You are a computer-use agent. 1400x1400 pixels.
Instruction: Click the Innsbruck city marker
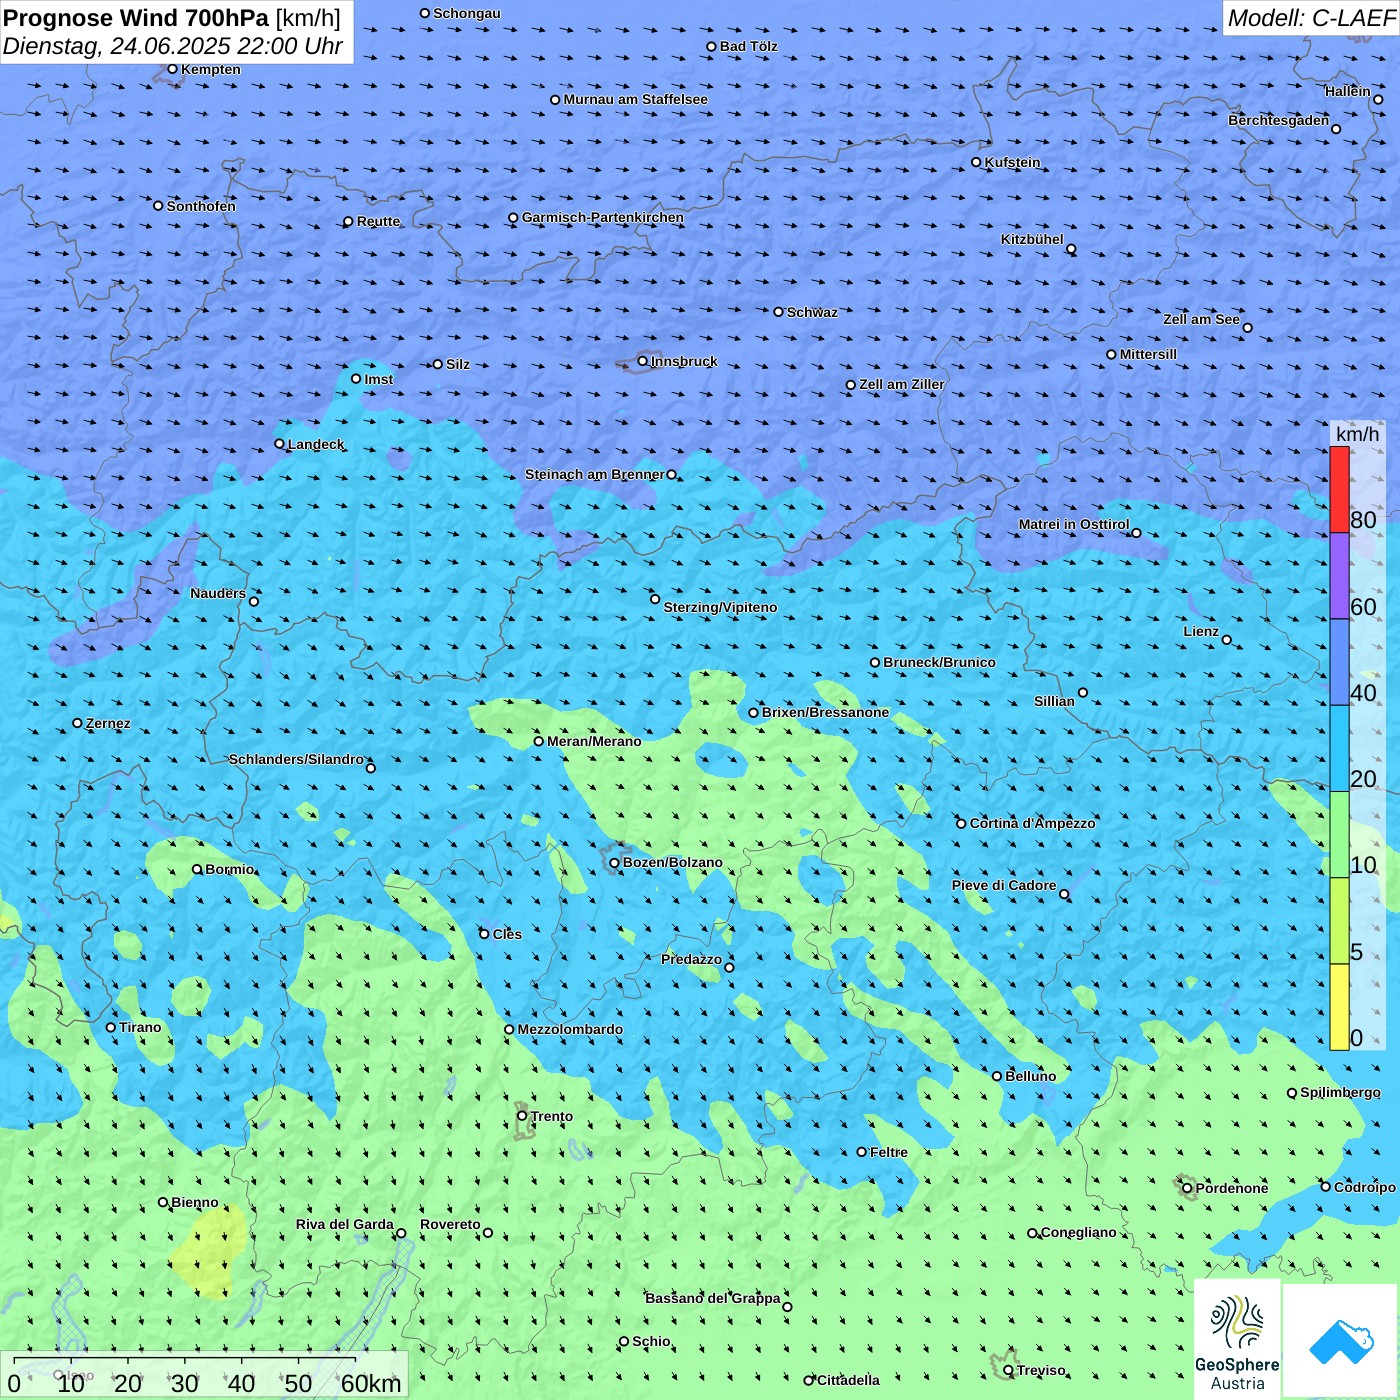click(x=643, y=361)
